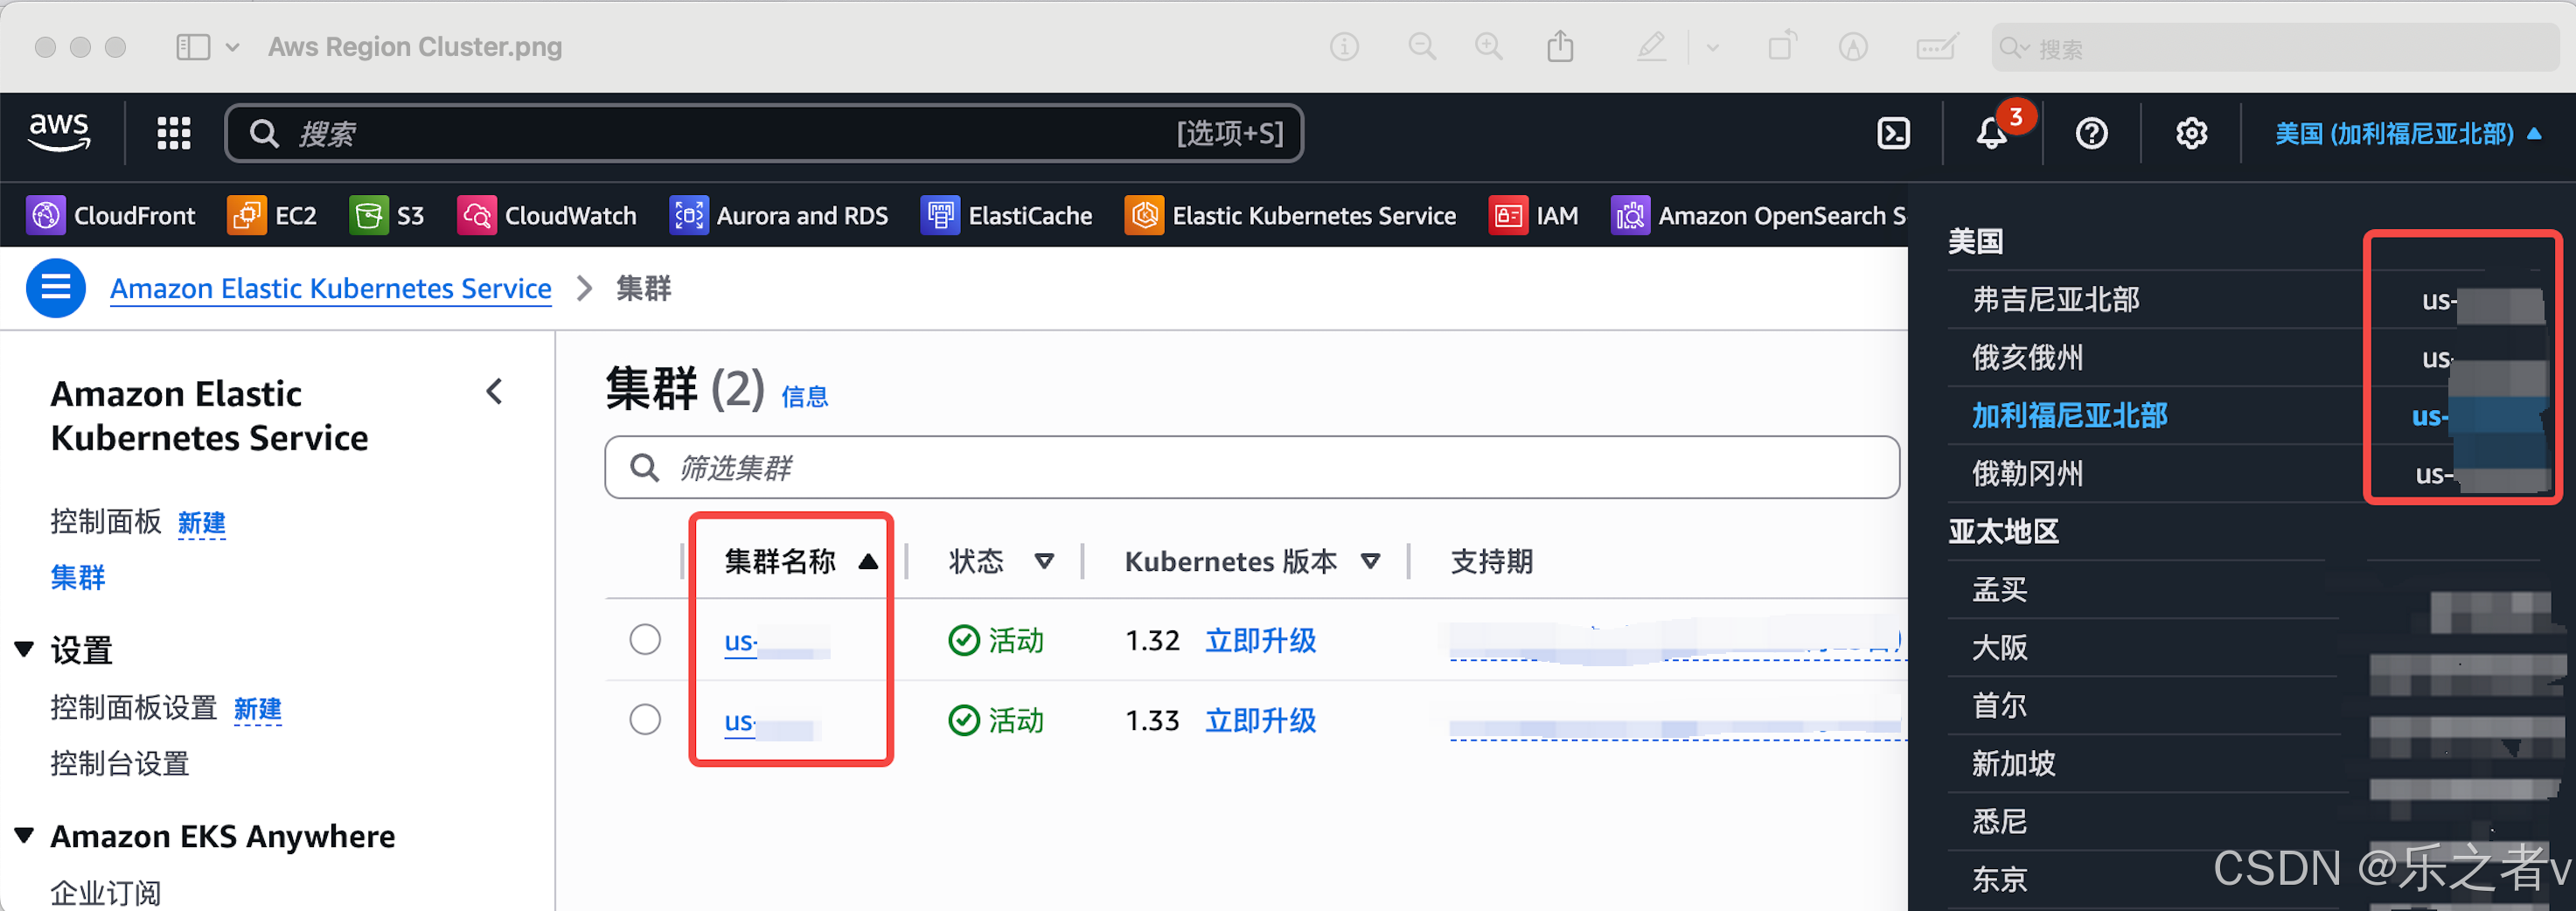Click the Preview share icon
2576x911 pixels.
coord(1560,46)
